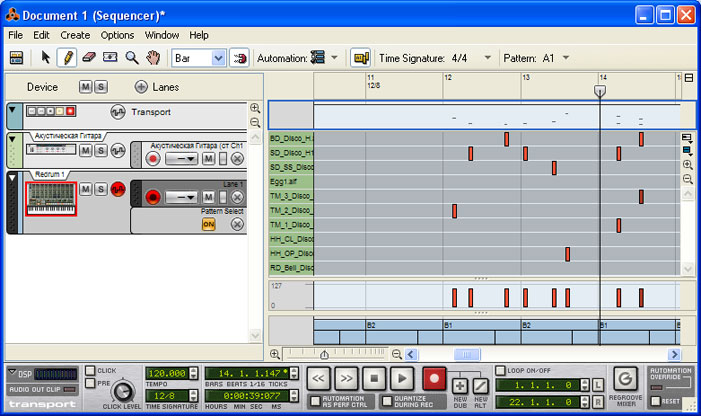701x416 pixels.
Task: Toggle Pattern Select ON button
Action: click(208, 224)
